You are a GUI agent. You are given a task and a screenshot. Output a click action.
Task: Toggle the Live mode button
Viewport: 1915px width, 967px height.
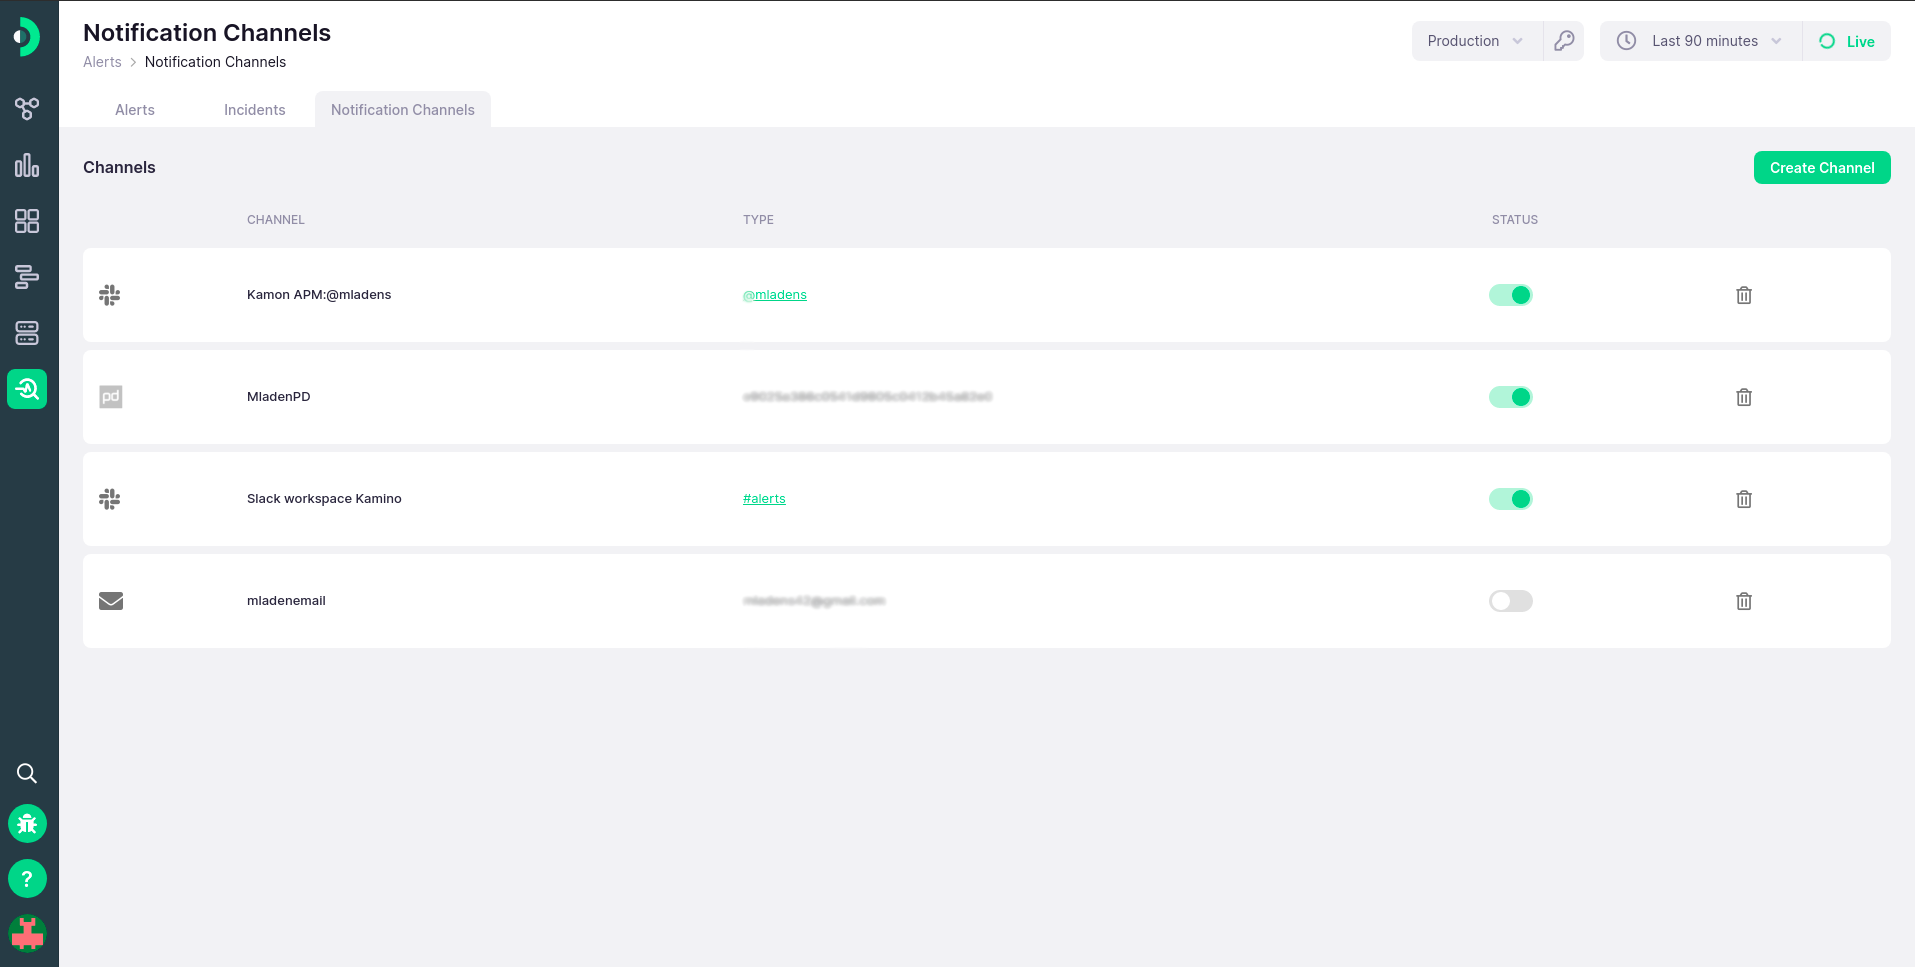1847,41
